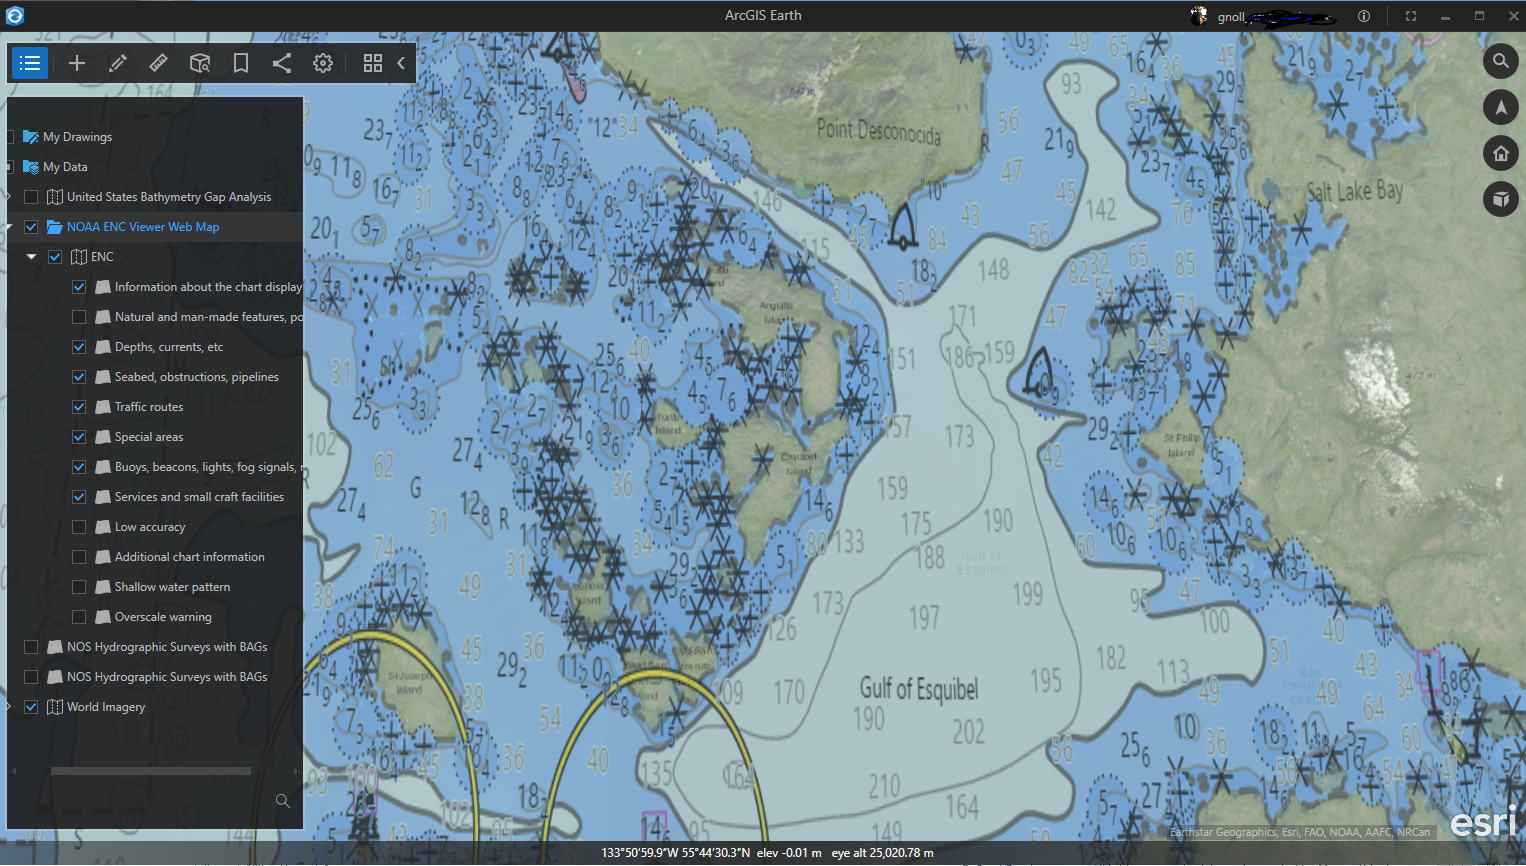Enable Overscale warning checkbox

(x=79, y=617)
